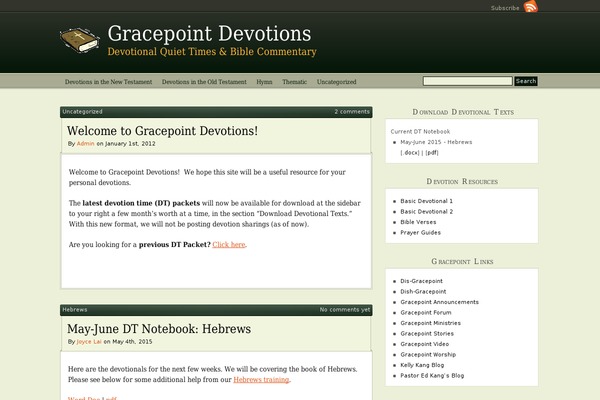Screen dimensions: 600x400
Task: Open the Bible Verses resource
Action: [x=418, y=222]
